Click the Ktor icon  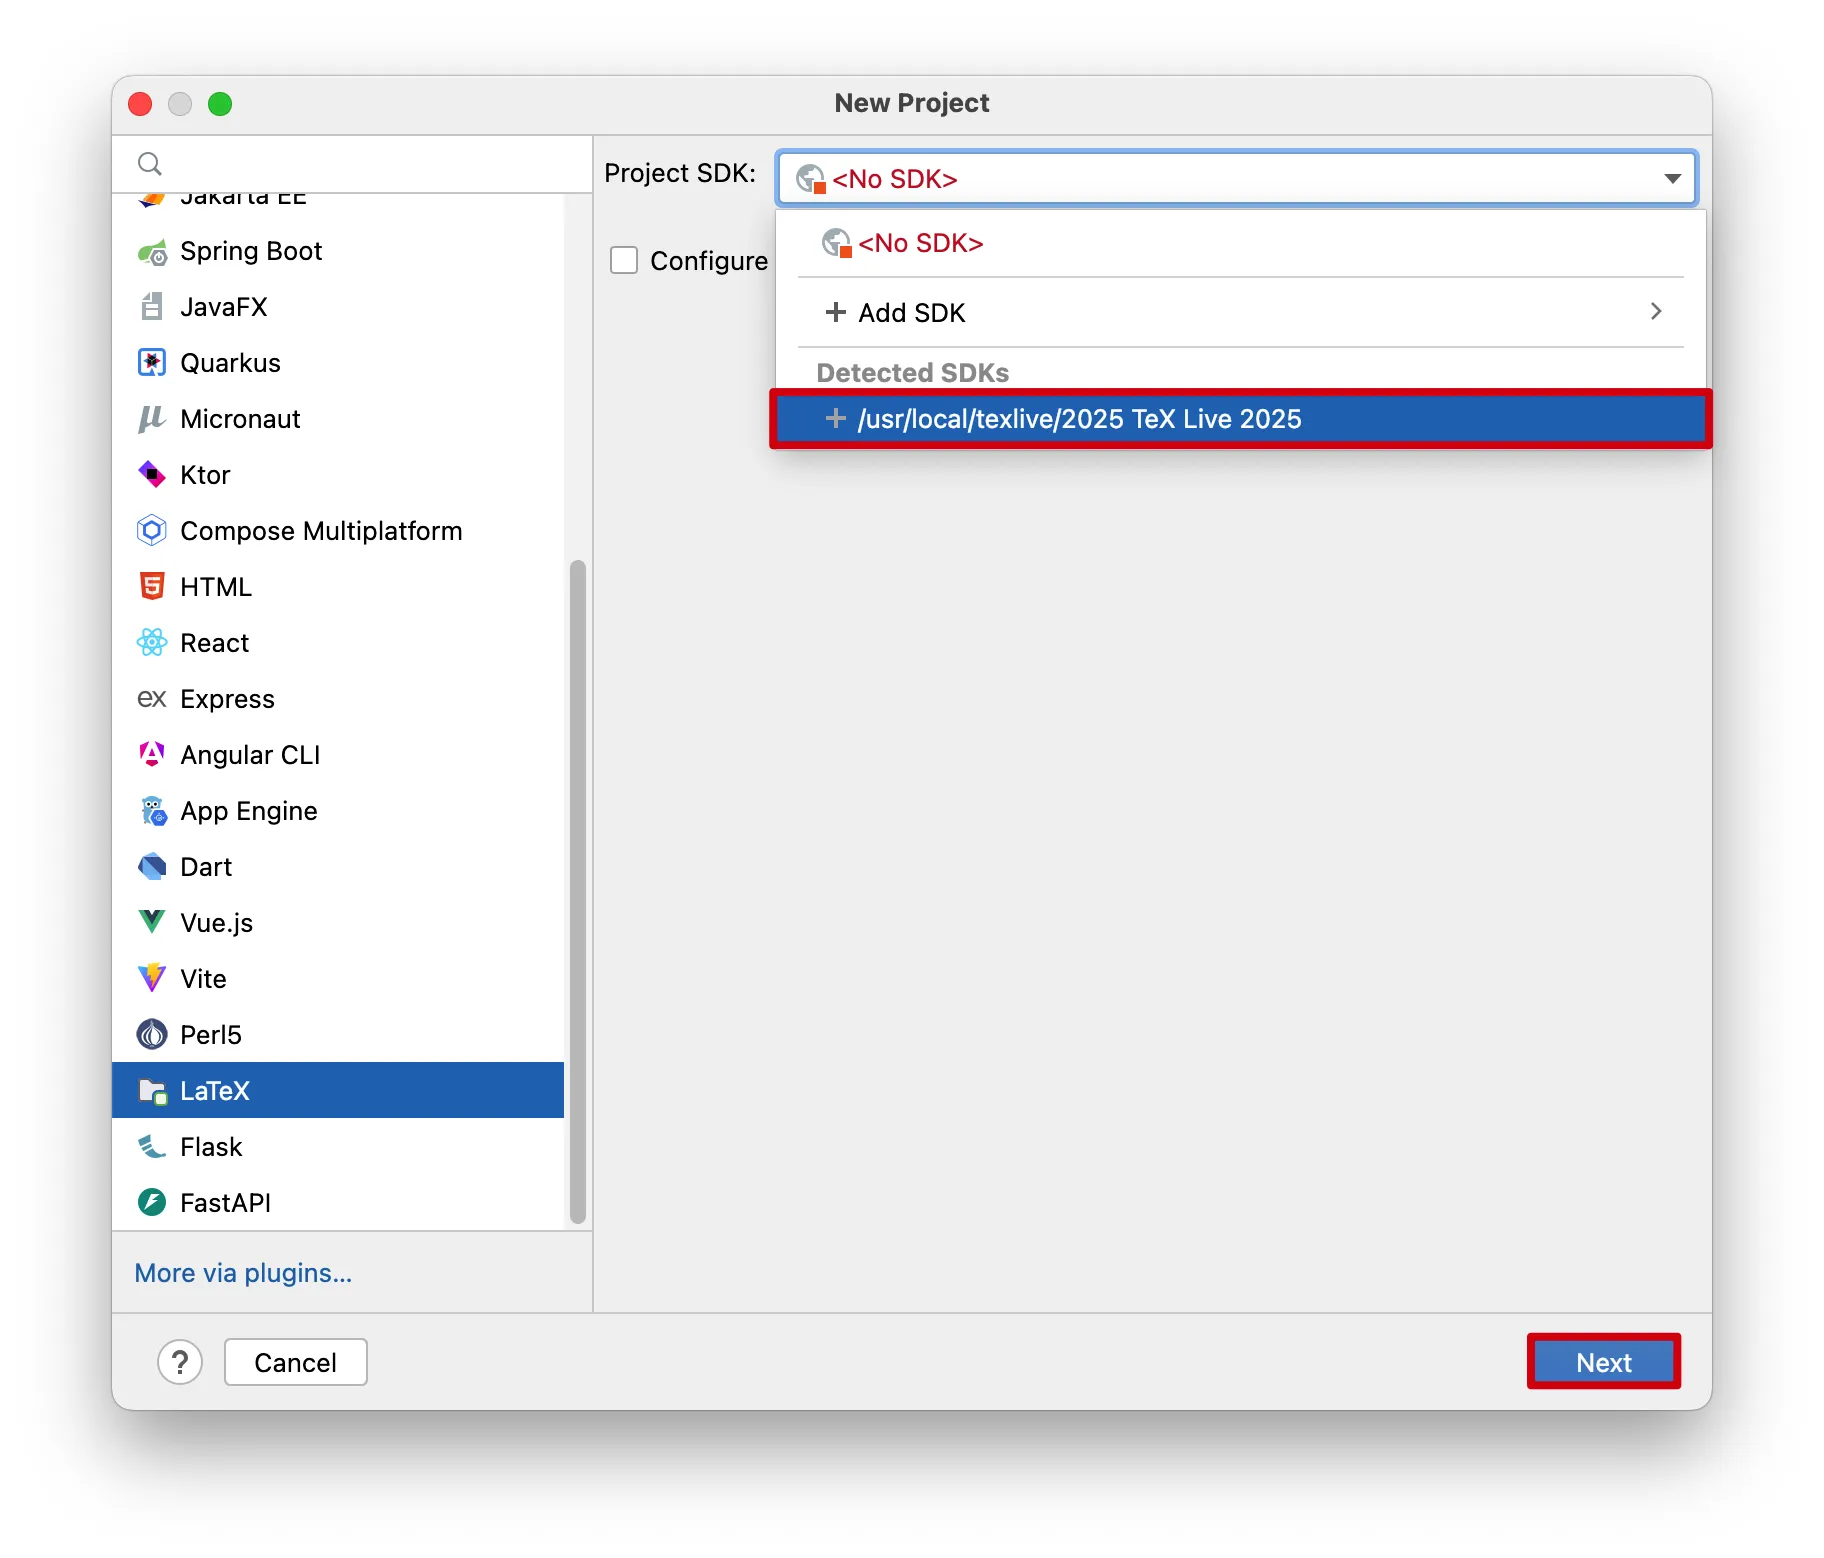(x=152, y=475)
